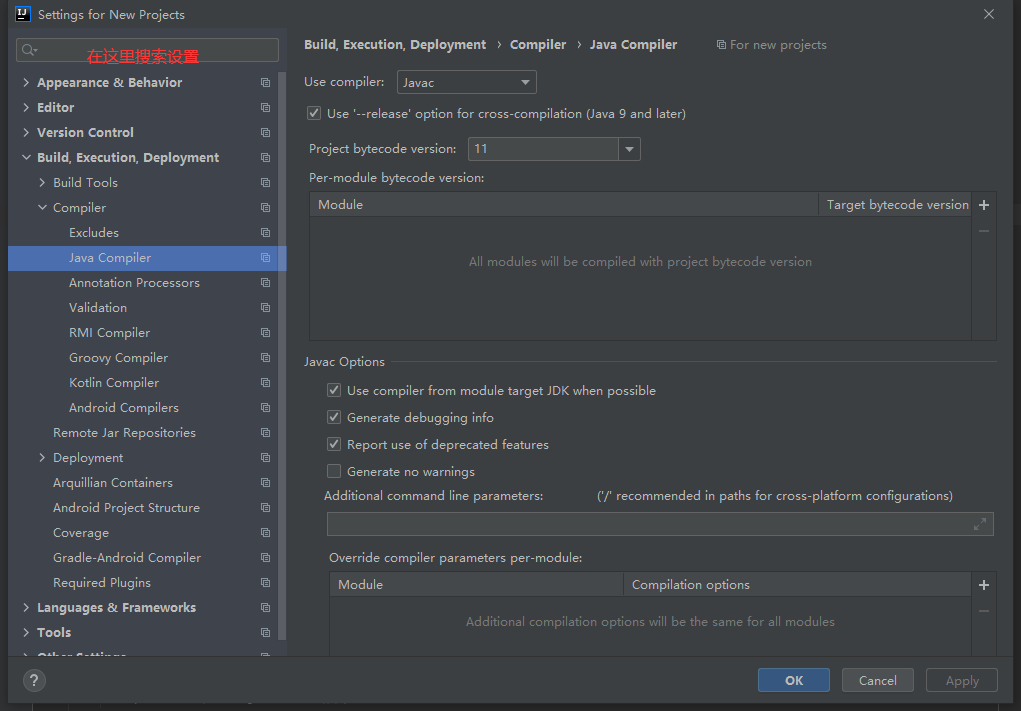The height and width of the screenshot is (711, 1021).
Task: Collapse the Compiler tree node
Action: (42, 208)
